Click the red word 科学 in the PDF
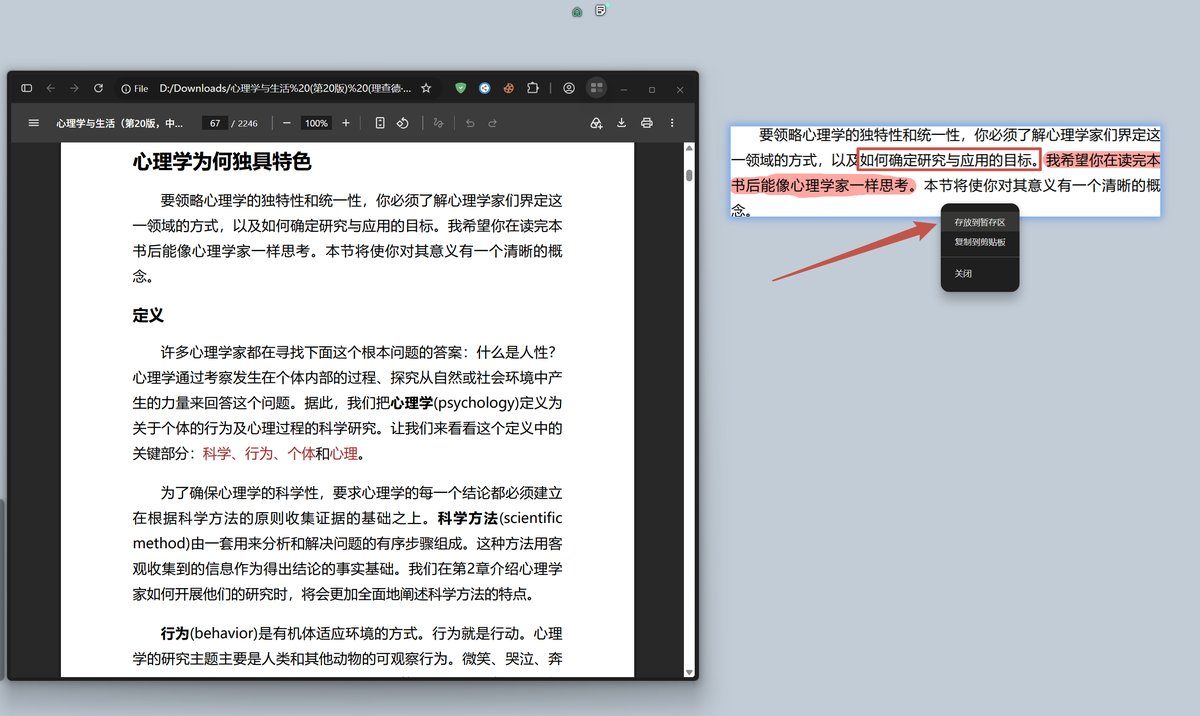The height and width of the screenshot is (716, 1200). [216, 454]
